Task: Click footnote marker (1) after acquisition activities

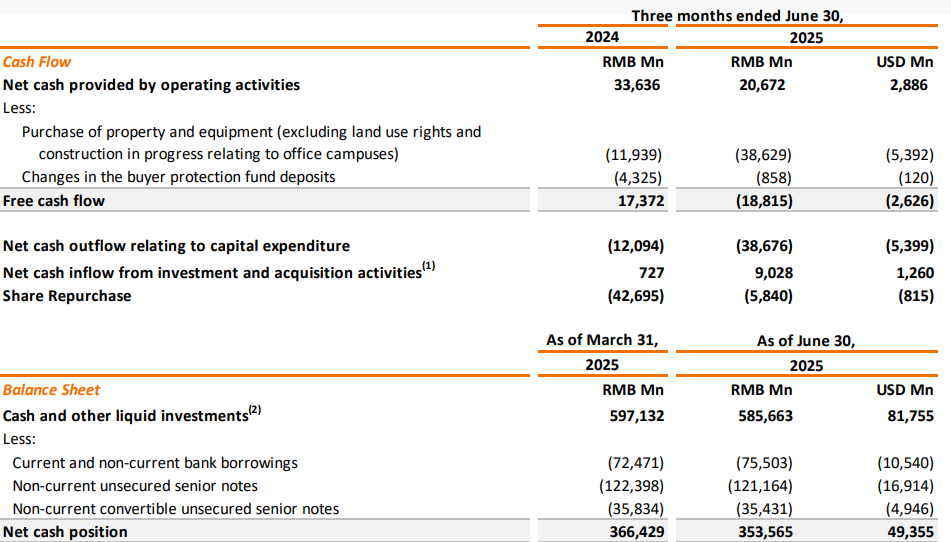Action: click(429, 266)
